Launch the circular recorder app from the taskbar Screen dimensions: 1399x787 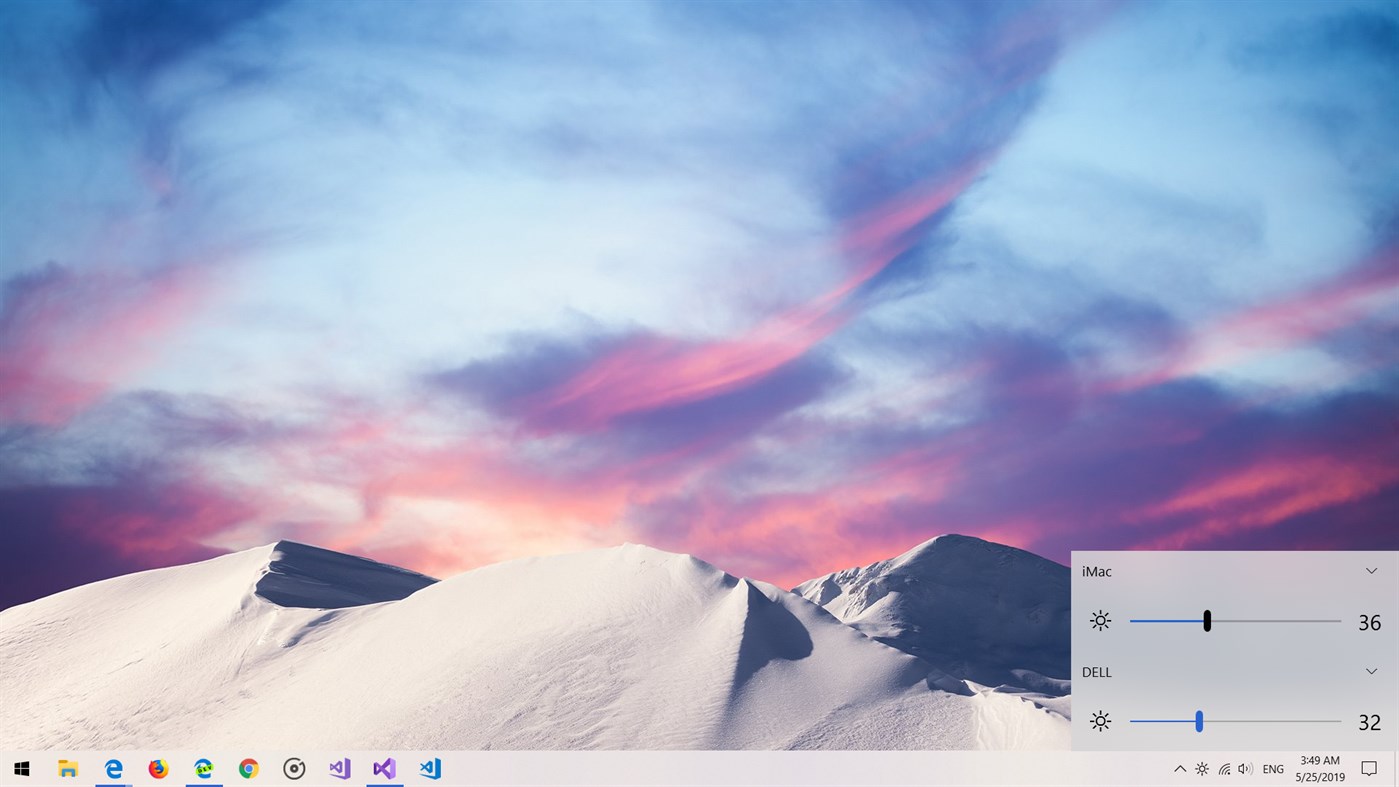(x=294, y=768)
